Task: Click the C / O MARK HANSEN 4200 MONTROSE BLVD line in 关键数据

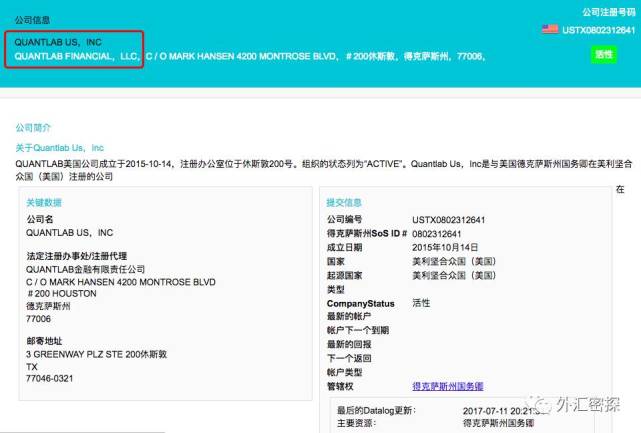Action: pos(121,282)
